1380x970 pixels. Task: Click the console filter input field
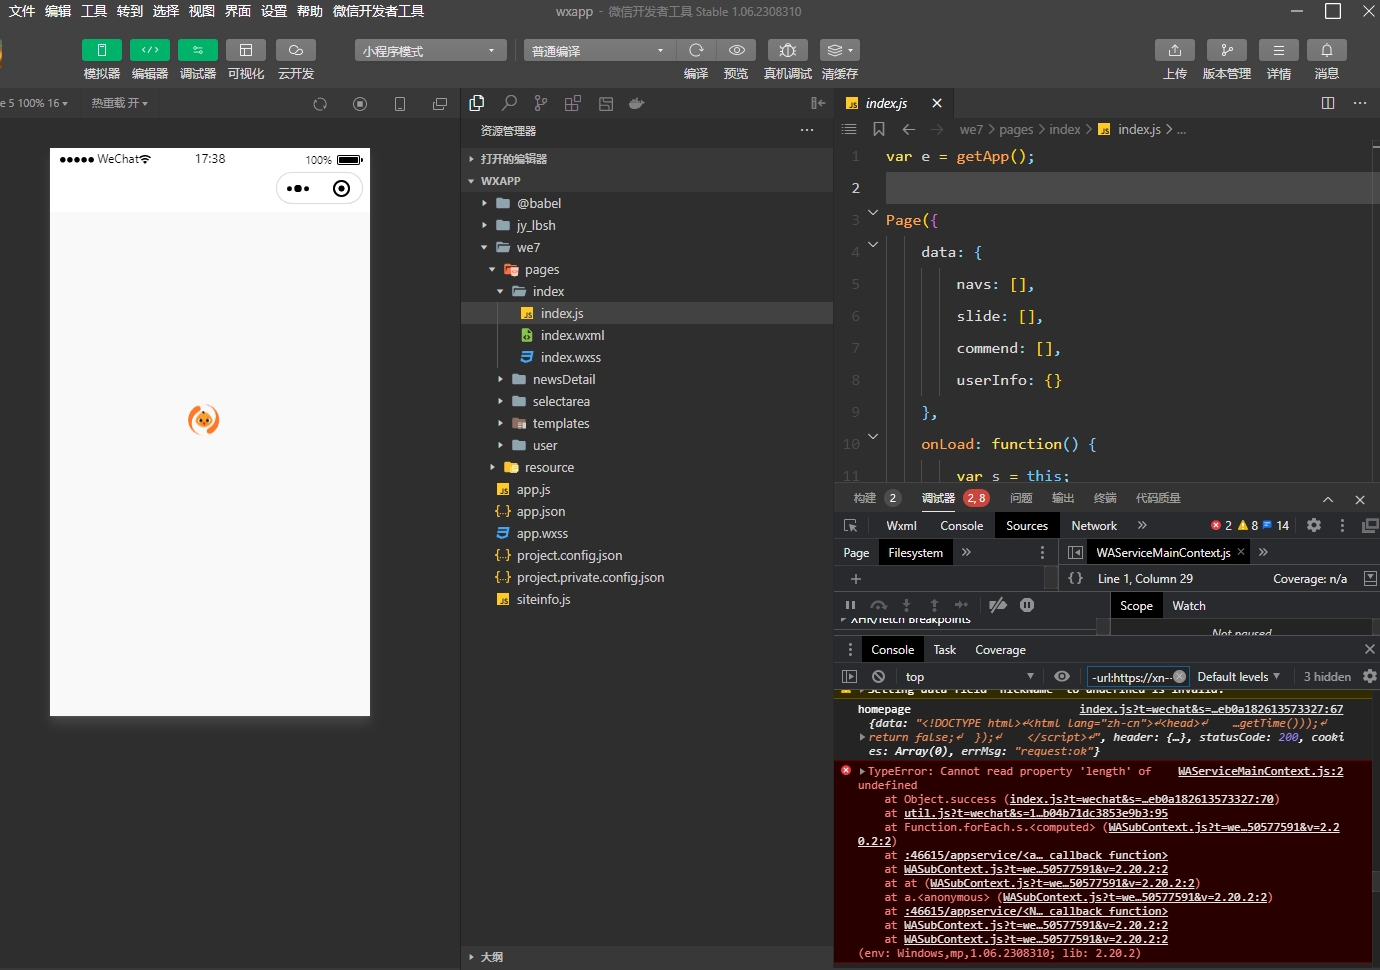1130,677
